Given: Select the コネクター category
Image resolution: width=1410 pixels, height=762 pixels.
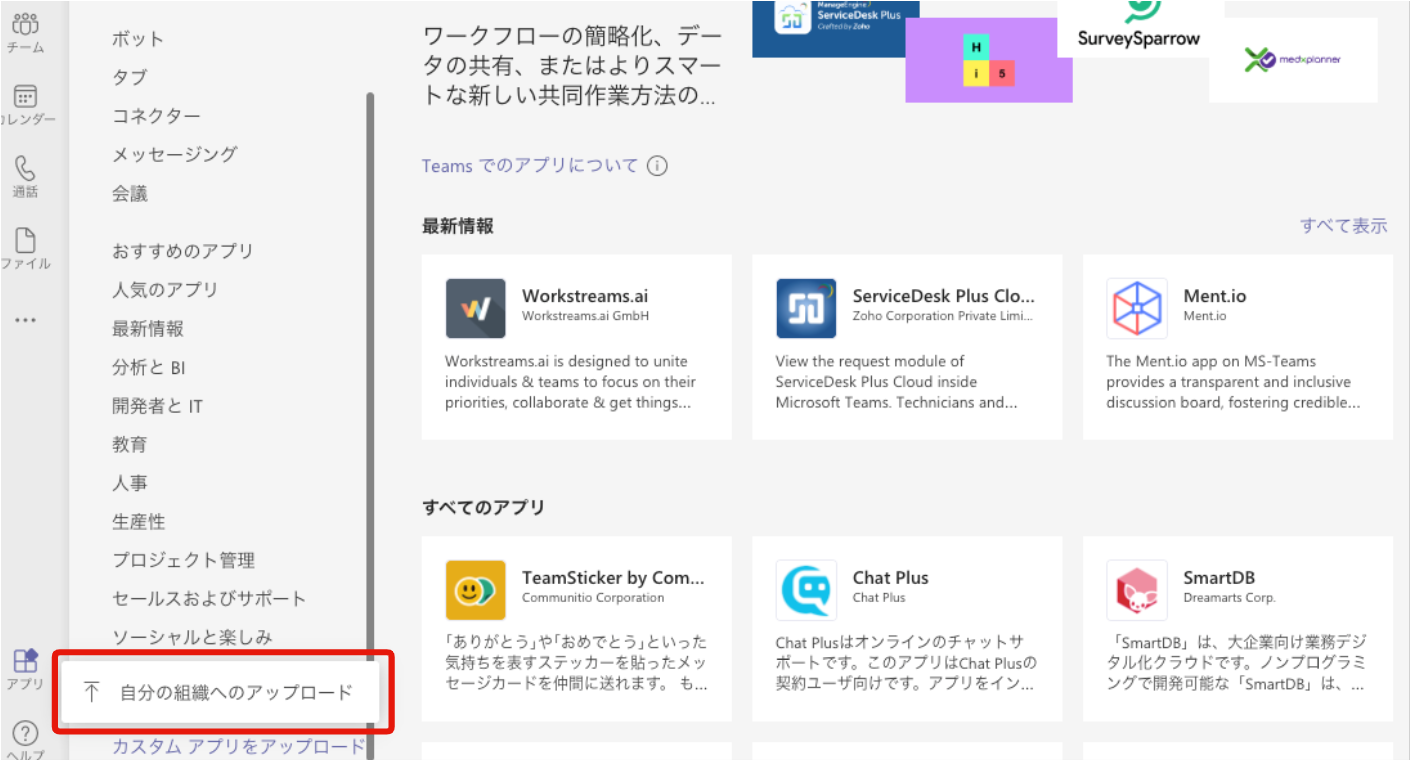Looking at the screenshot, I should pos(156,116).
